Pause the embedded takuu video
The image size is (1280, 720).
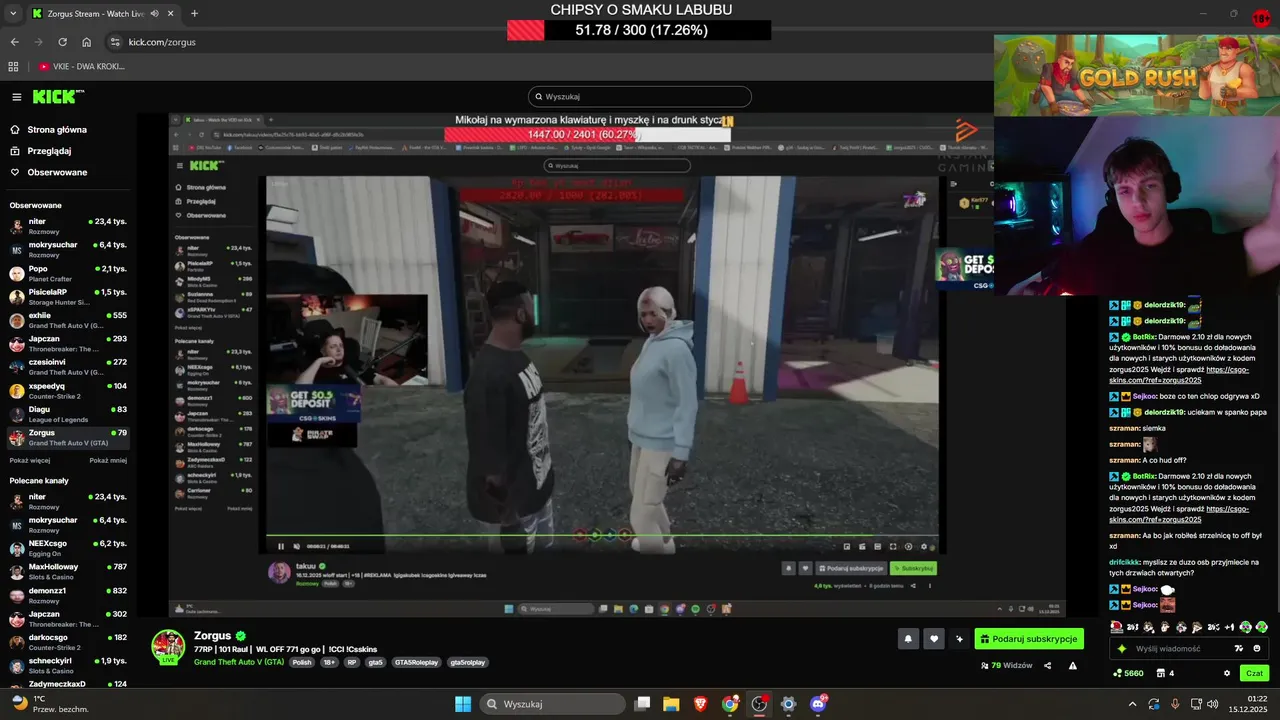coord(281,546)
